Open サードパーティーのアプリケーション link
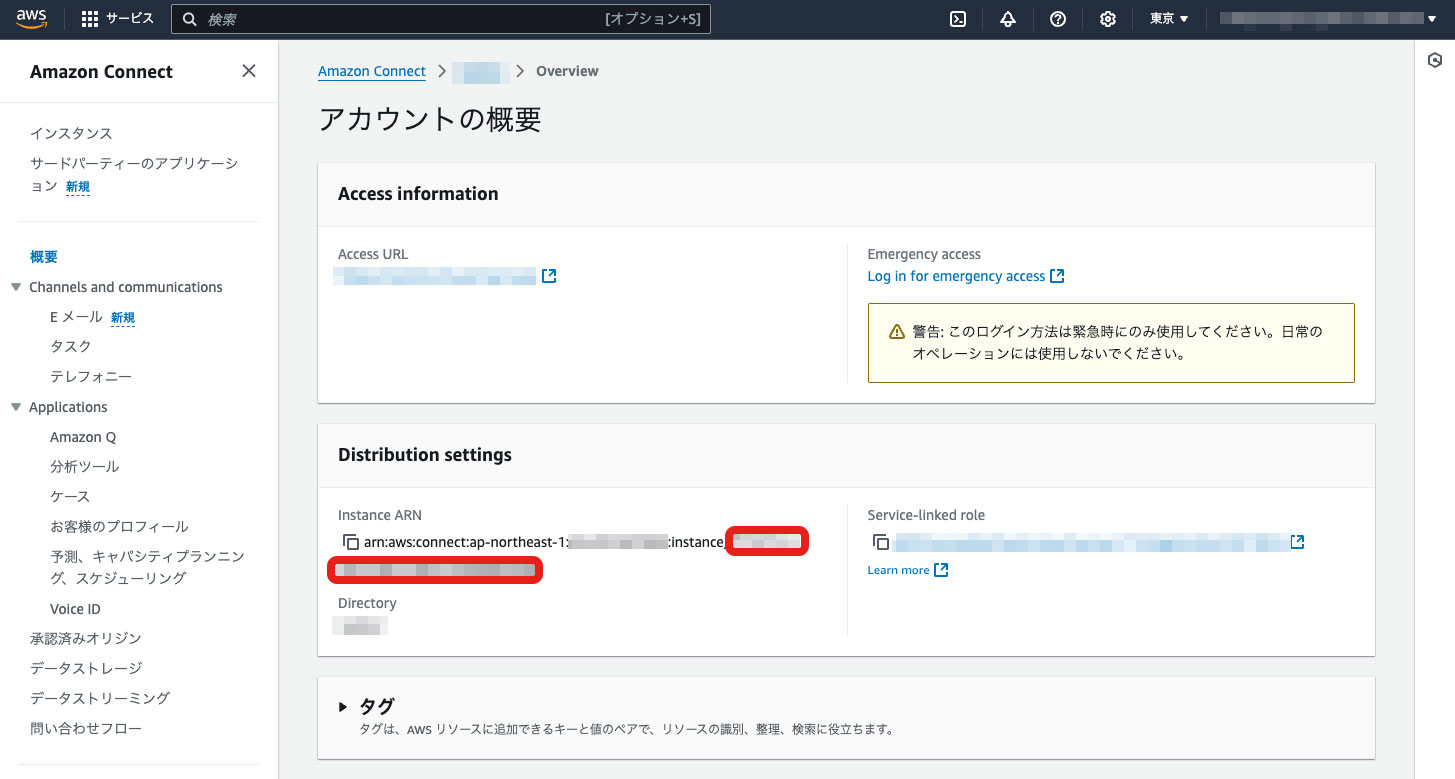This screenshot has width=1455, height=779. click(134, 174)
